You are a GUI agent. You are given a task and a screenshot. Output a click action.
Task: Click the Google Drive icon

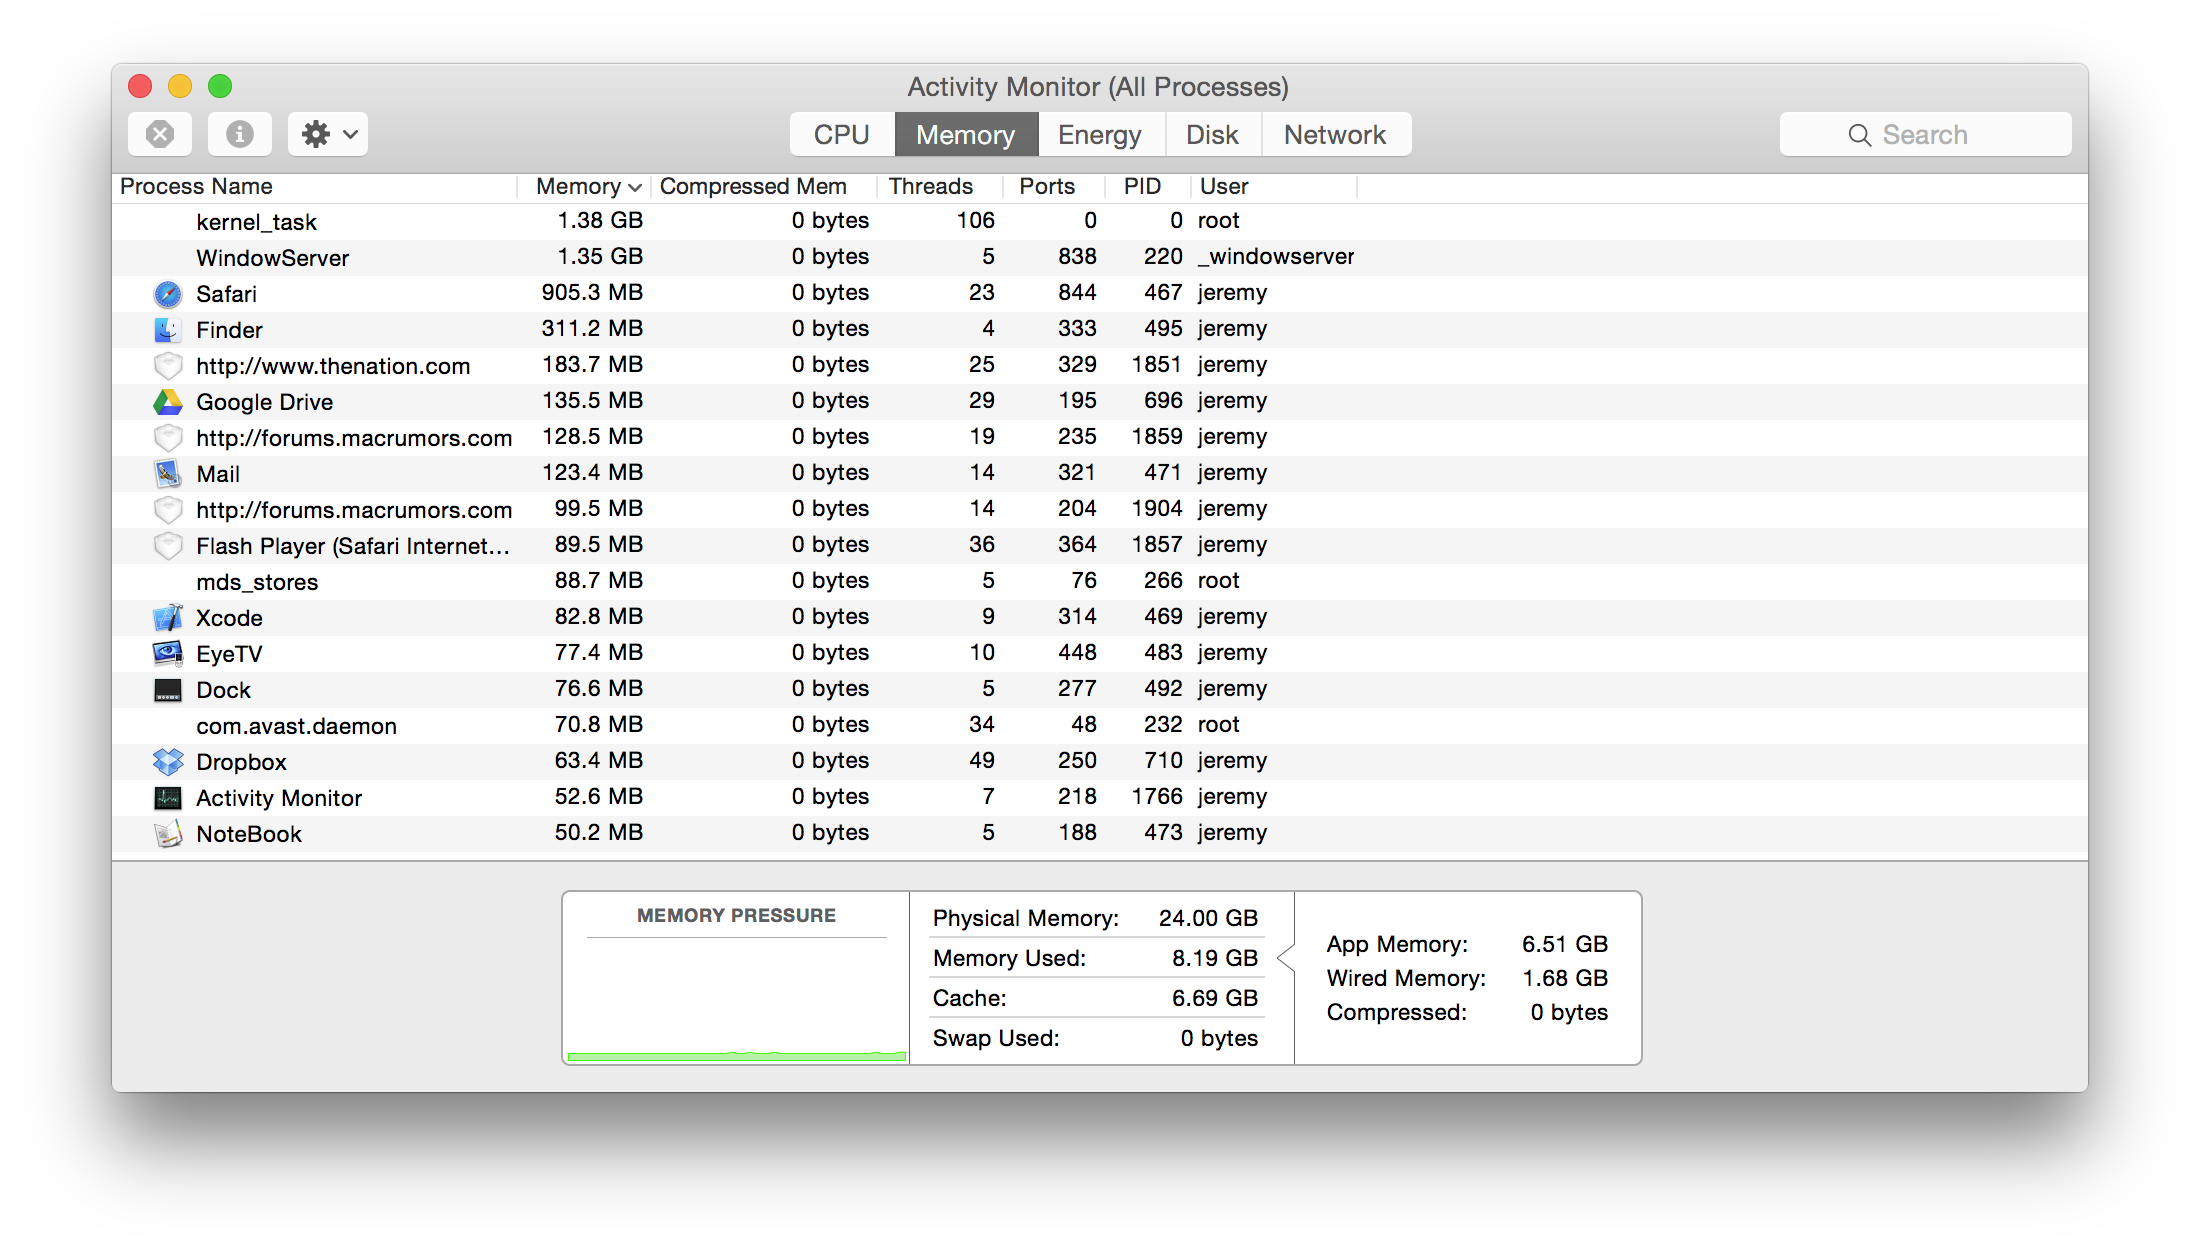pyautogui.click(x=168, y=402)
